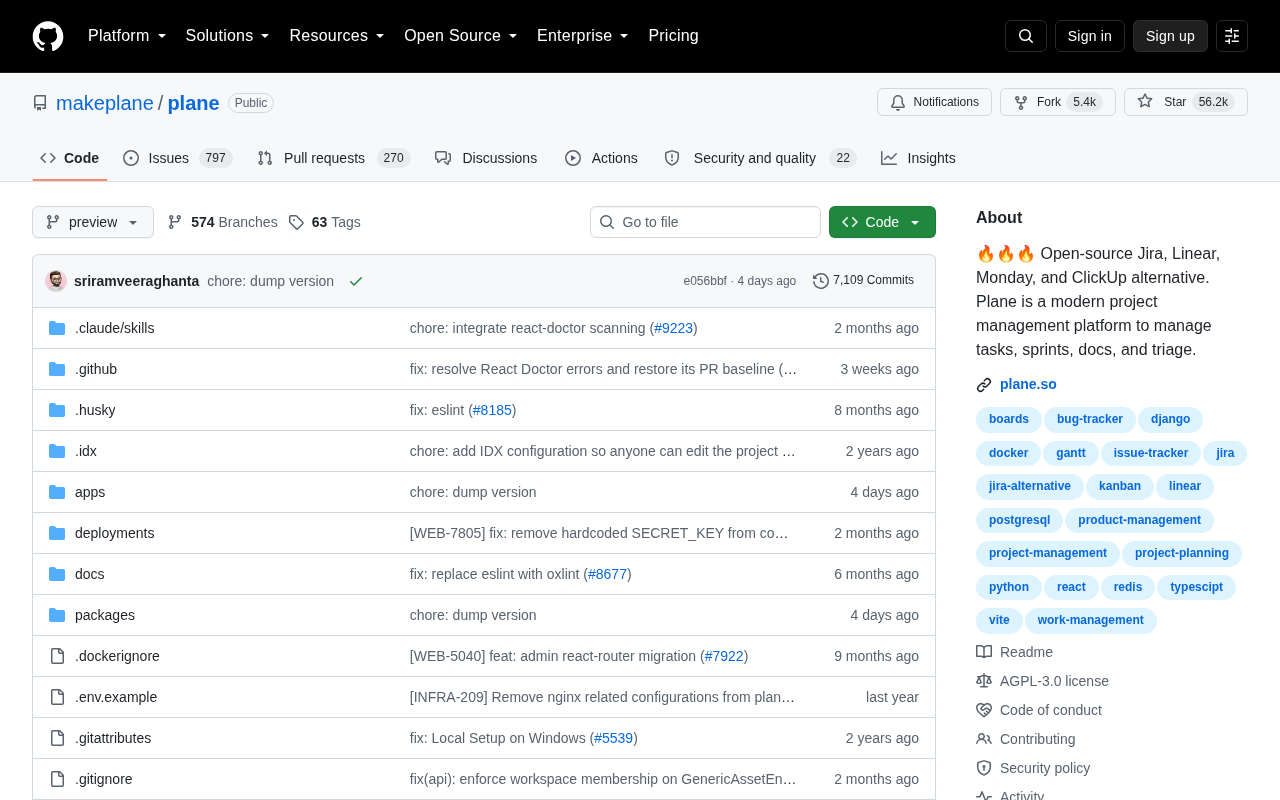
Task: Open the search magnifier button
Action: pyautogui.click(x=1026, y=36)
